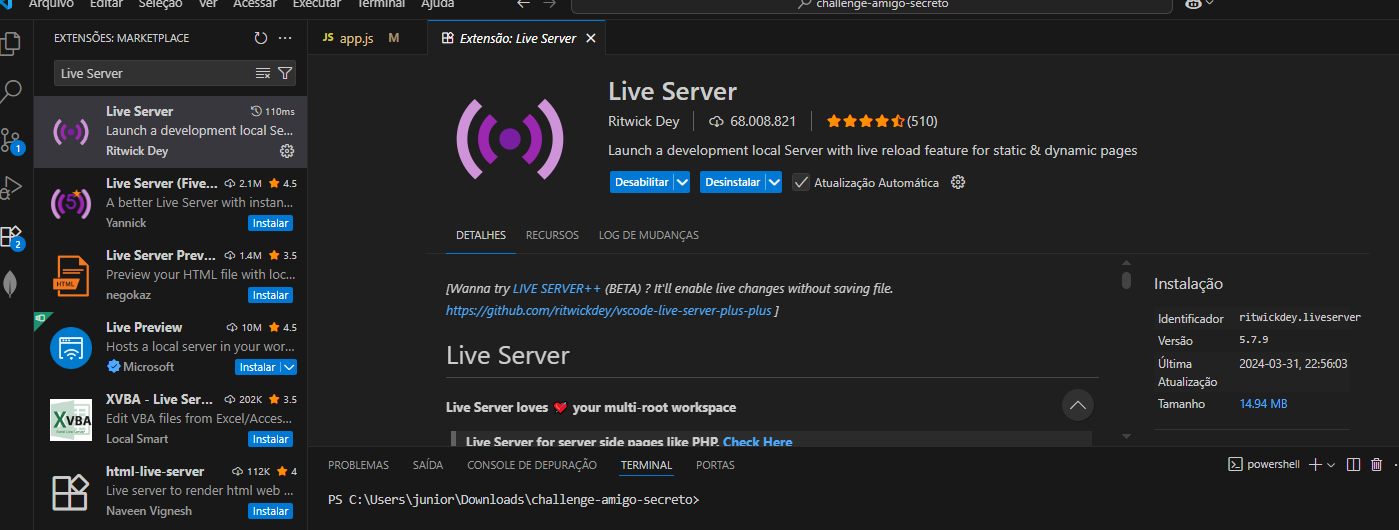Screen dimensions: 1399x530
Task: Open the LIVE SERVER++ link
Action: pos(557,288)
